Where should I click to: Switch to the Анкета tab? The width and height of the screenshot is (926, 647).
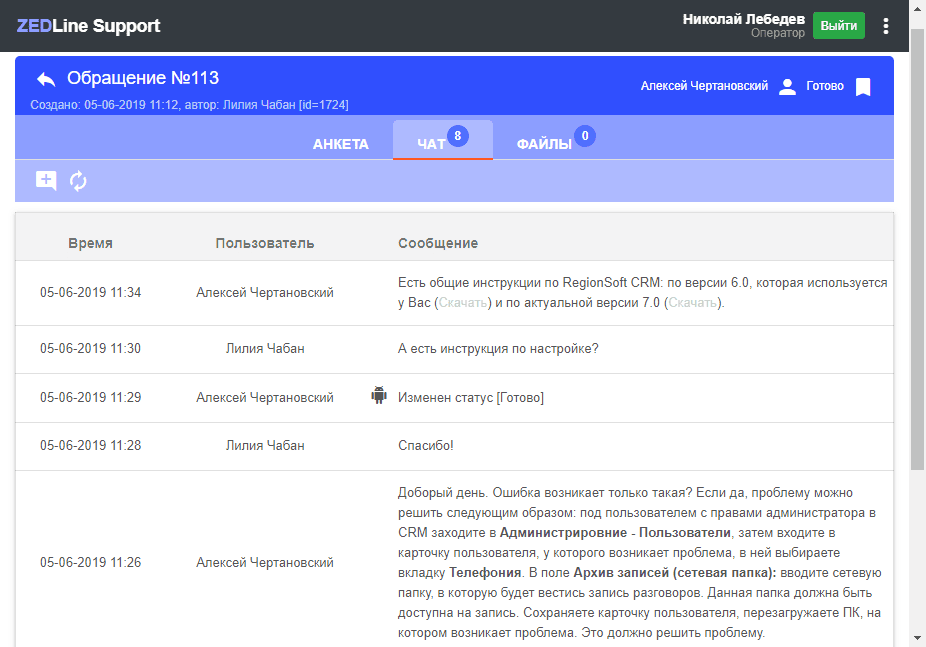click(340, 144)
